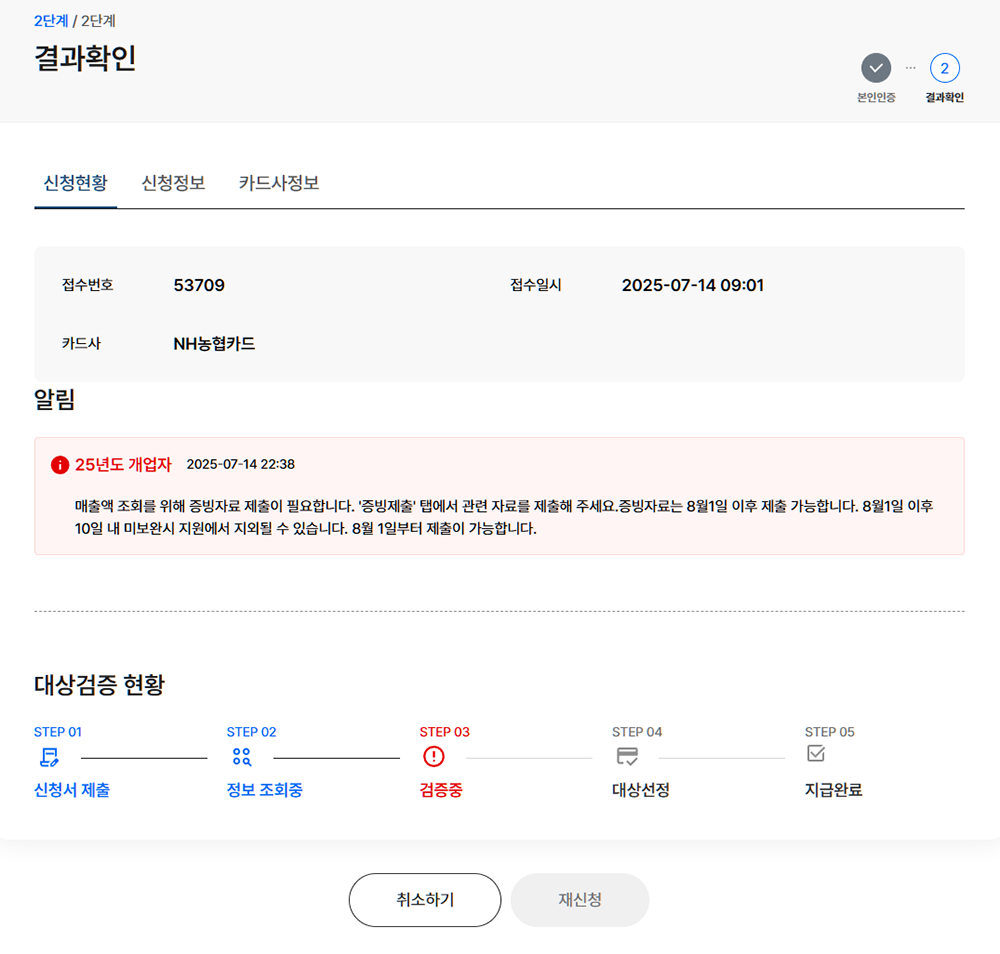Click the numbered 결과확인 circle labeled 2
Screen dimensions: 1000x954
click(x=944, y=65)
